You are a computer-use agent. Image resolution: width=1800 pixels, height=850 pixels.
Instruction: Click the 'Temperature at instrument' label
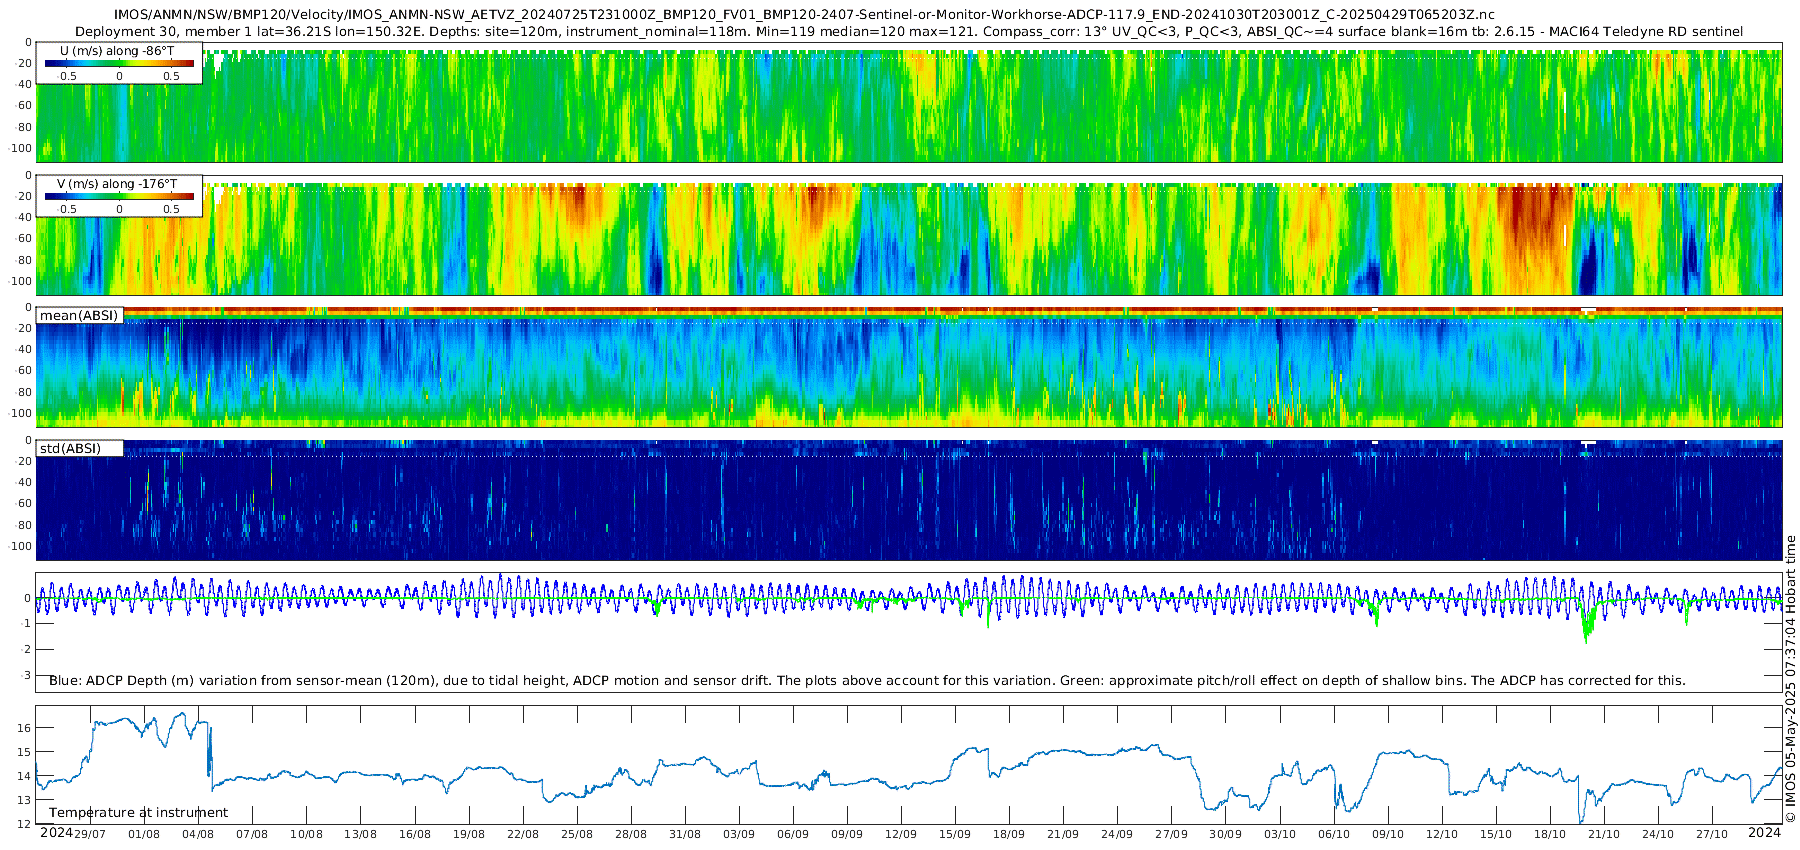click(138, 813)
